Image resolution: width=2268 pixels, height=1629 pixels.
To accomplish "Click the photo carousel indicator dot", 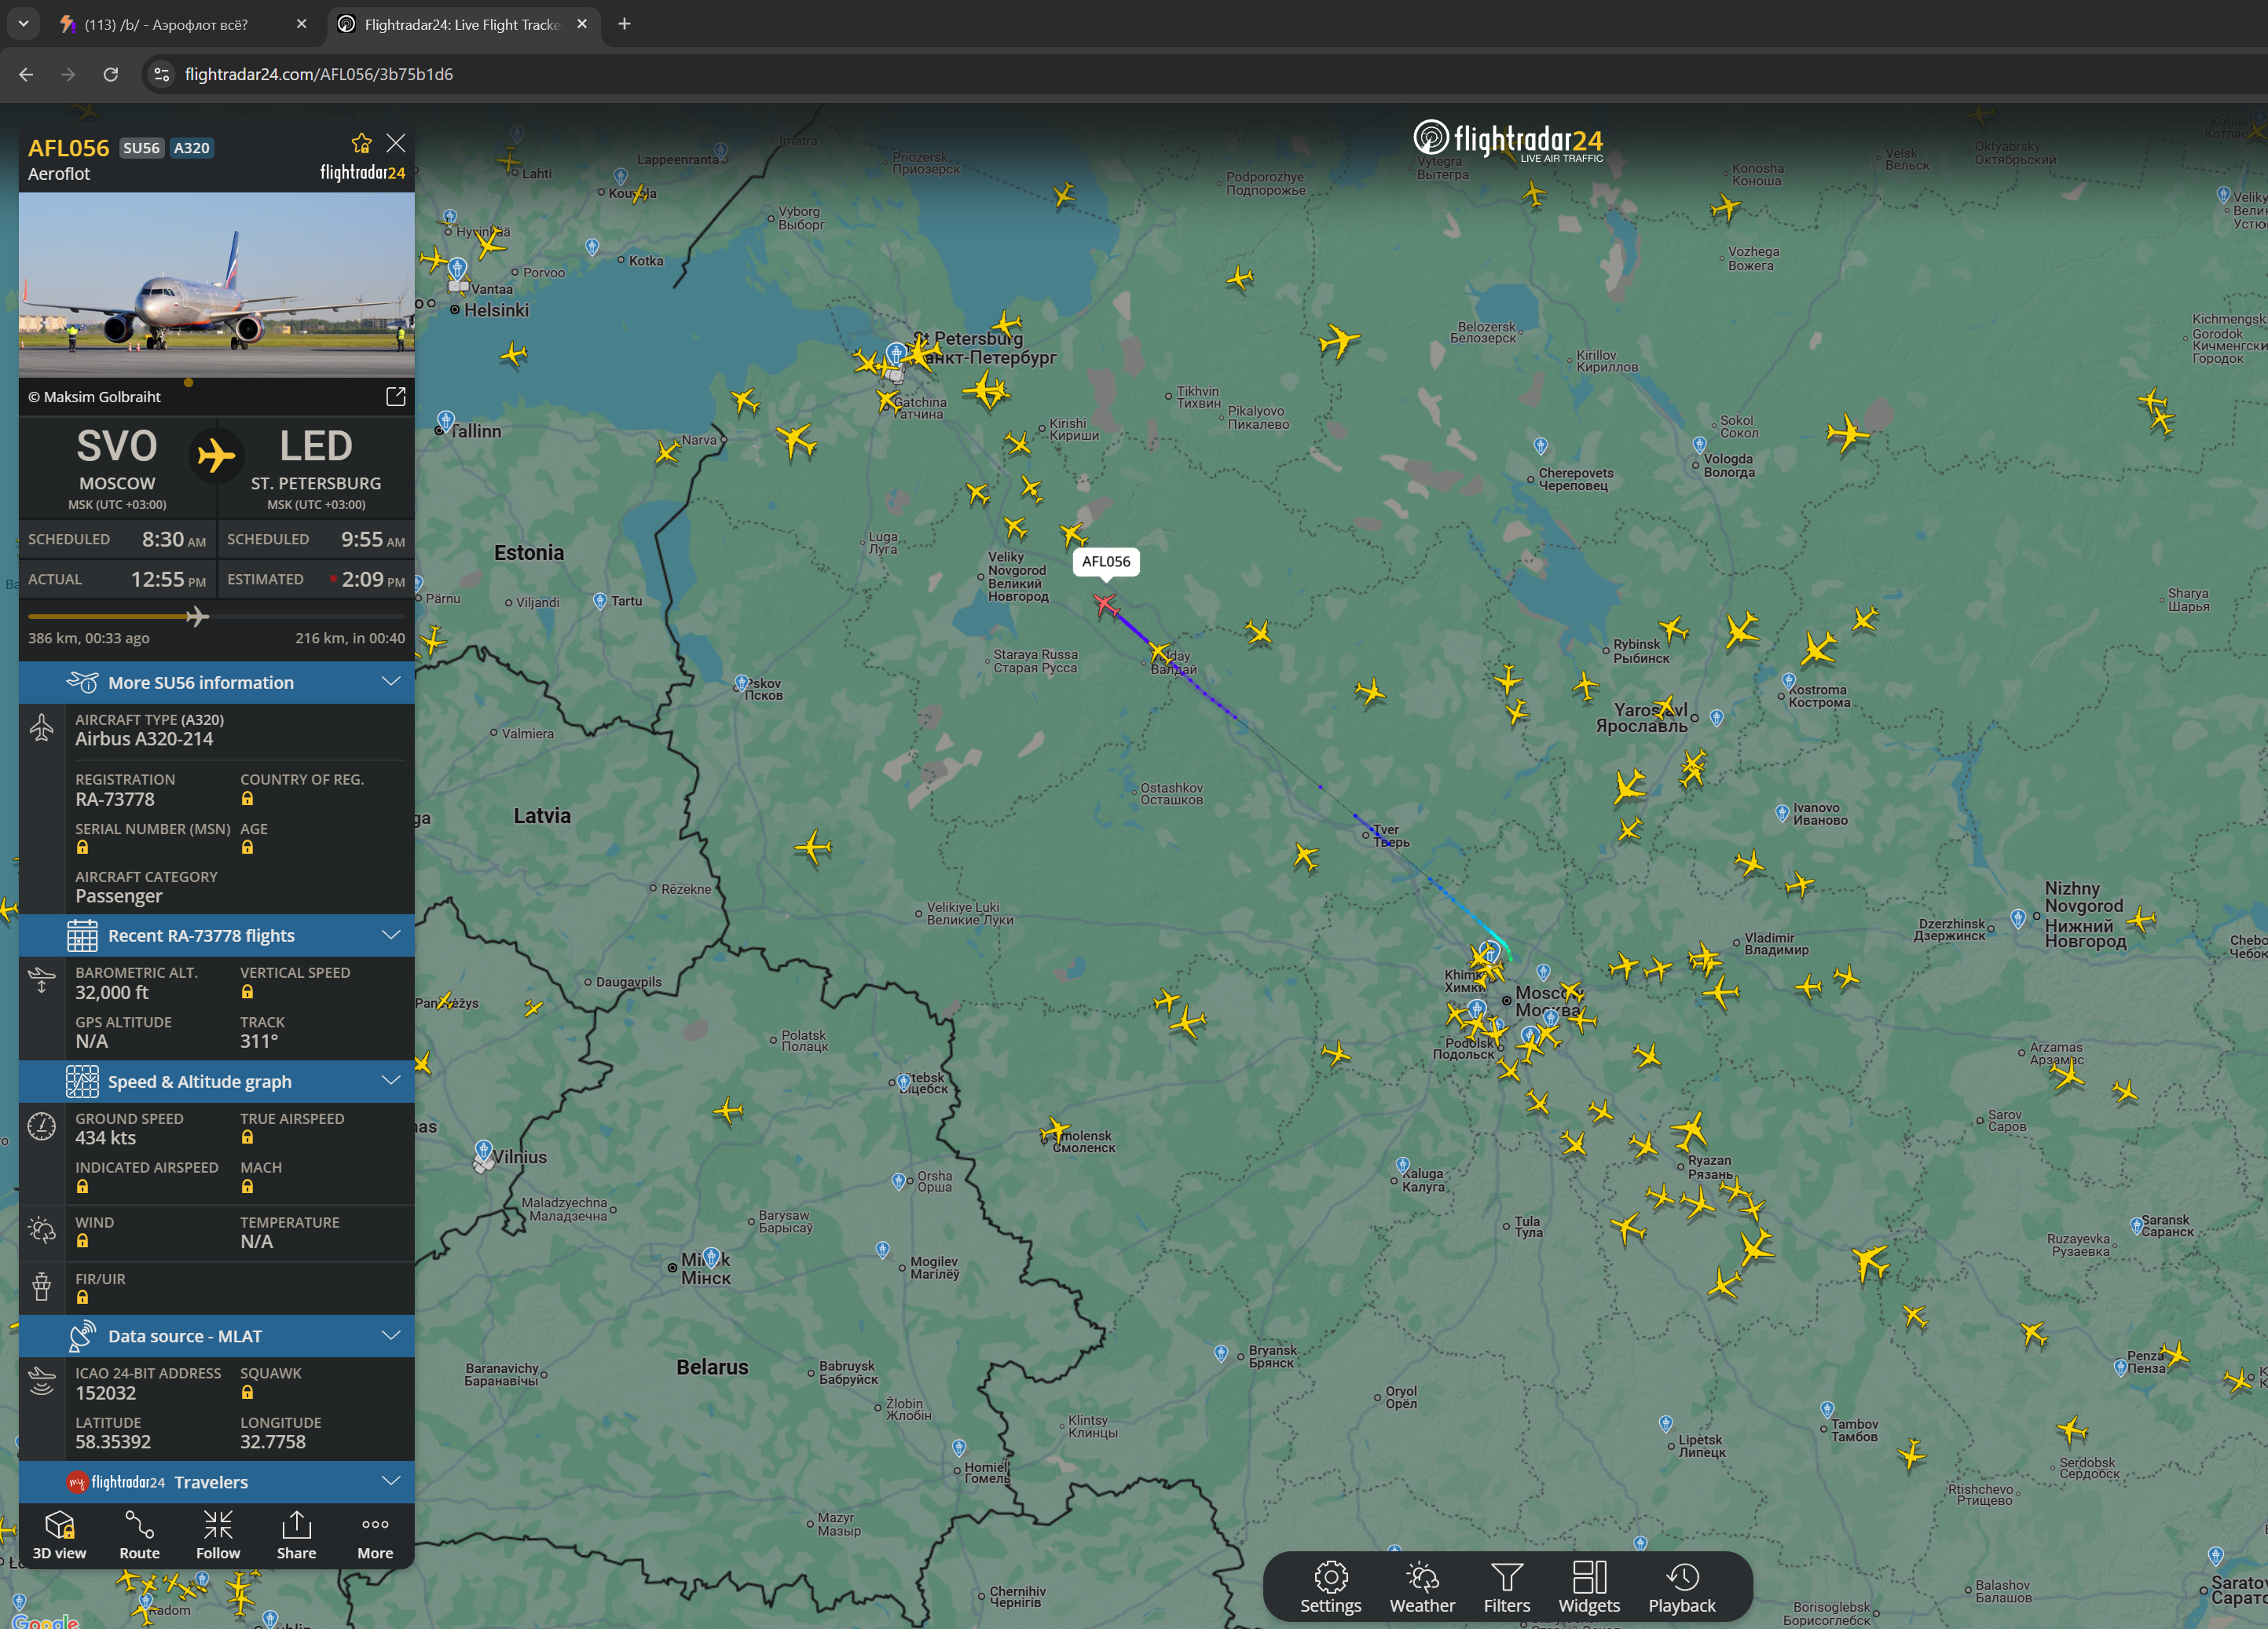I will (188, 382).
